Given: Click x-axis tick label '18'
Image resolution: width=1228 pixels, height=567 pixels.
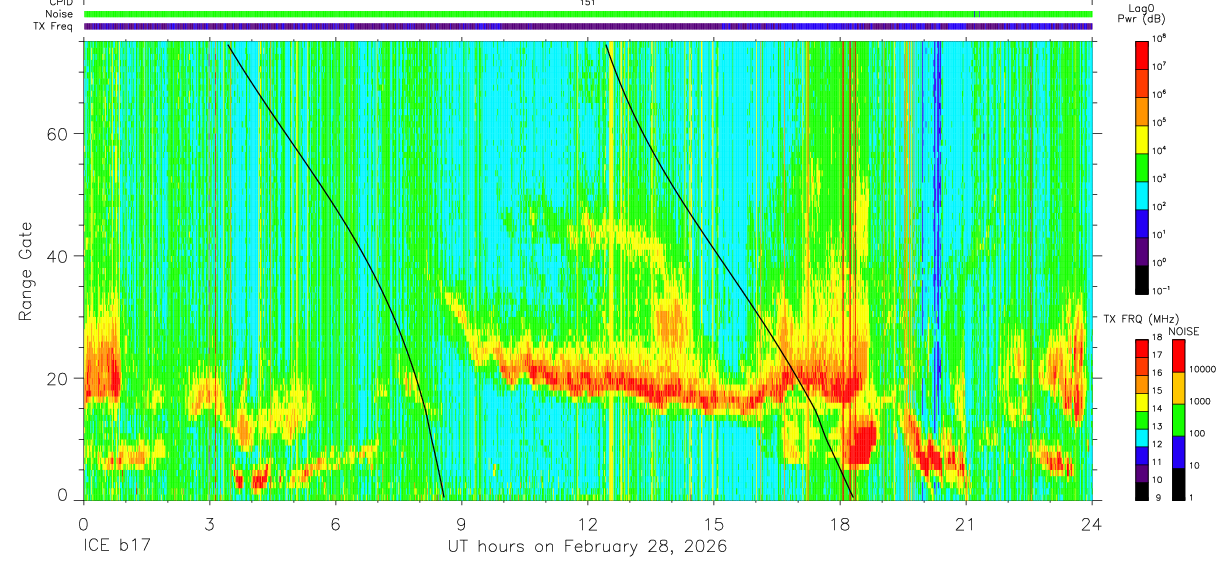Looking at the screenshot, I should 840,523.
